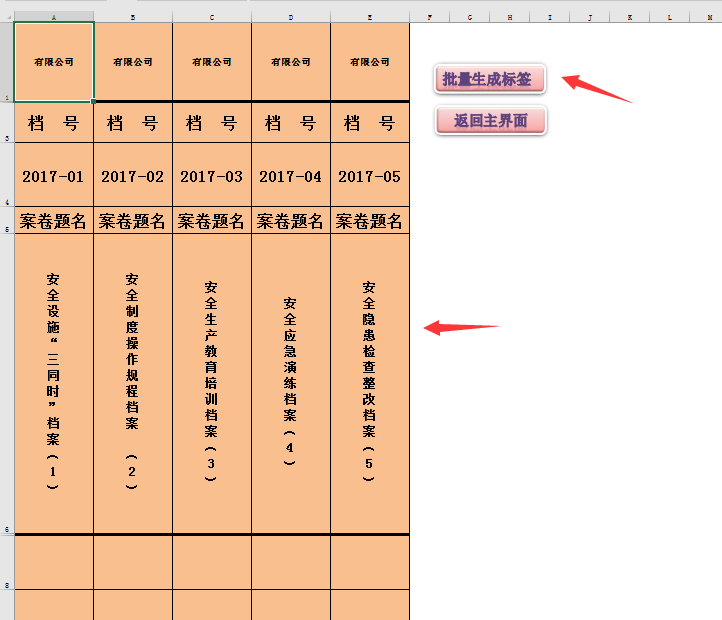Select row 6 header
Screen dimensions: 722x620
(x=7, y=384)
